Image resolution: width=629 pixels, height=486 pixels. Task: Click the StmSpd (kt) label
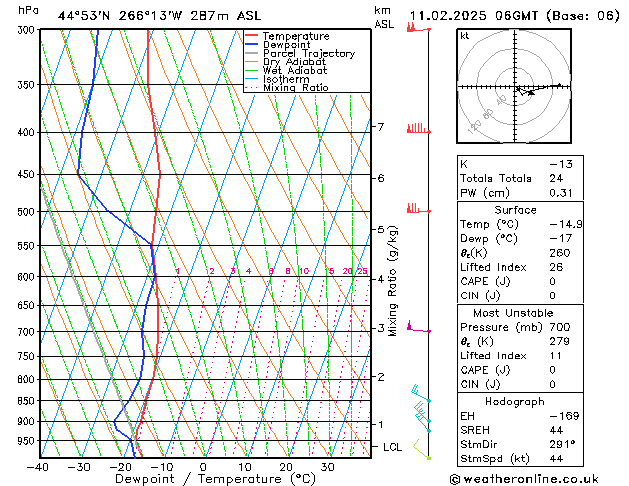[x=495, y=459]
